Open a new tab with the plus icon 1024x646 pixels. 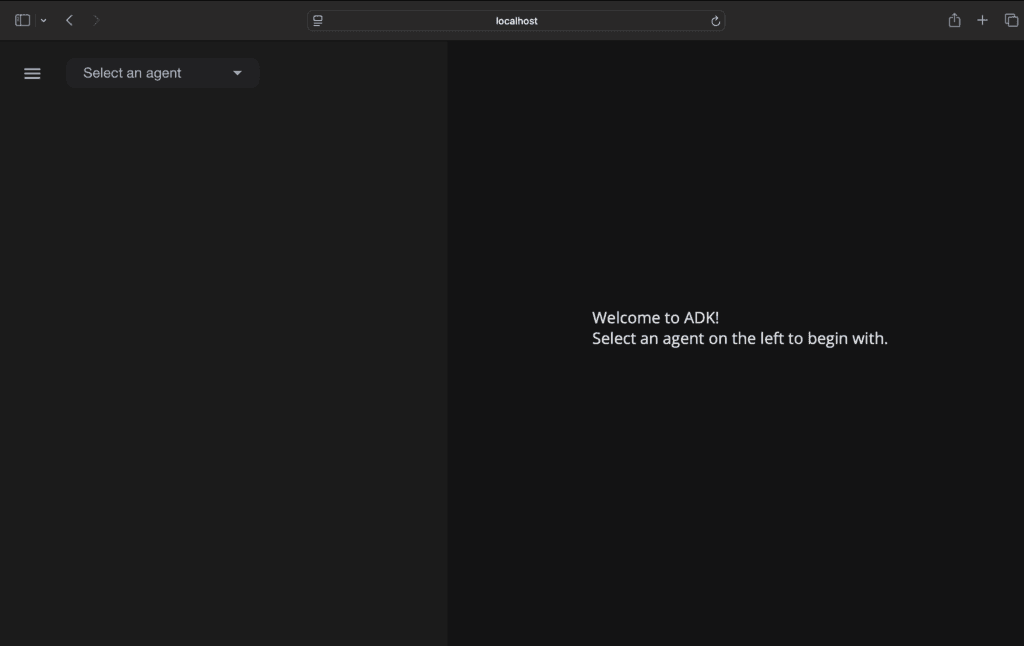(982, 20)
